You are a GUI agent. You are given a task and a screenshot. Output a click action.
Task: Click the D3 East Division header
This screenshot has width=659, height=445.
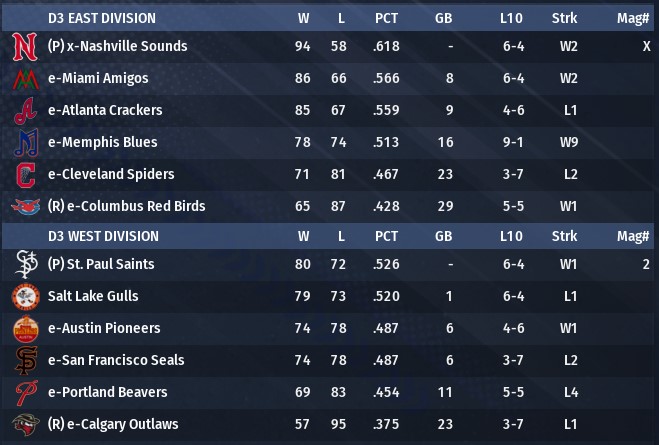coord(101,18)
